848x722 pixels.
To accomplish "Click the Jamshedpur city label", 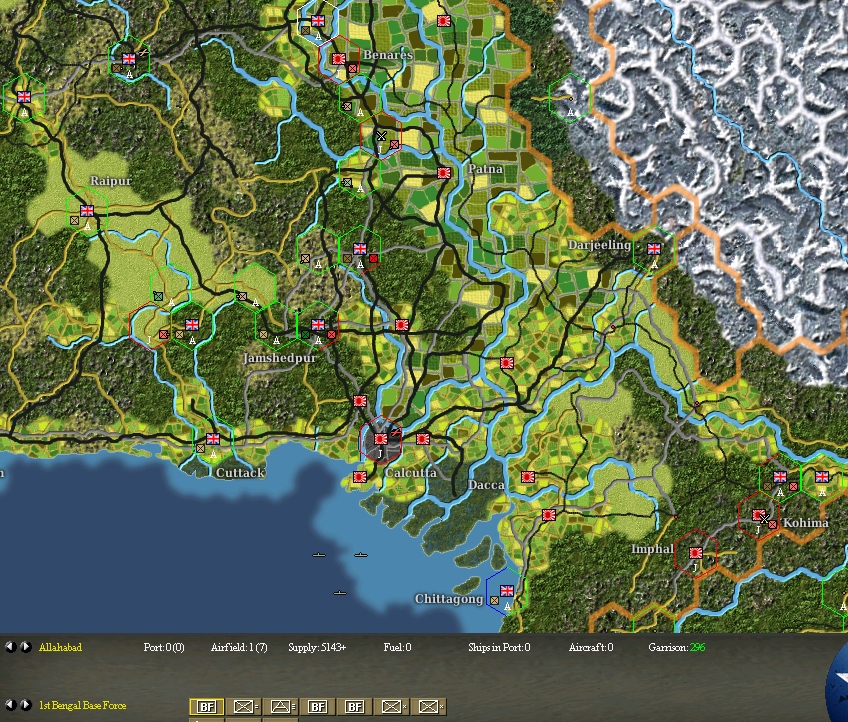I will pyautogui.click(x=280, y=358).
